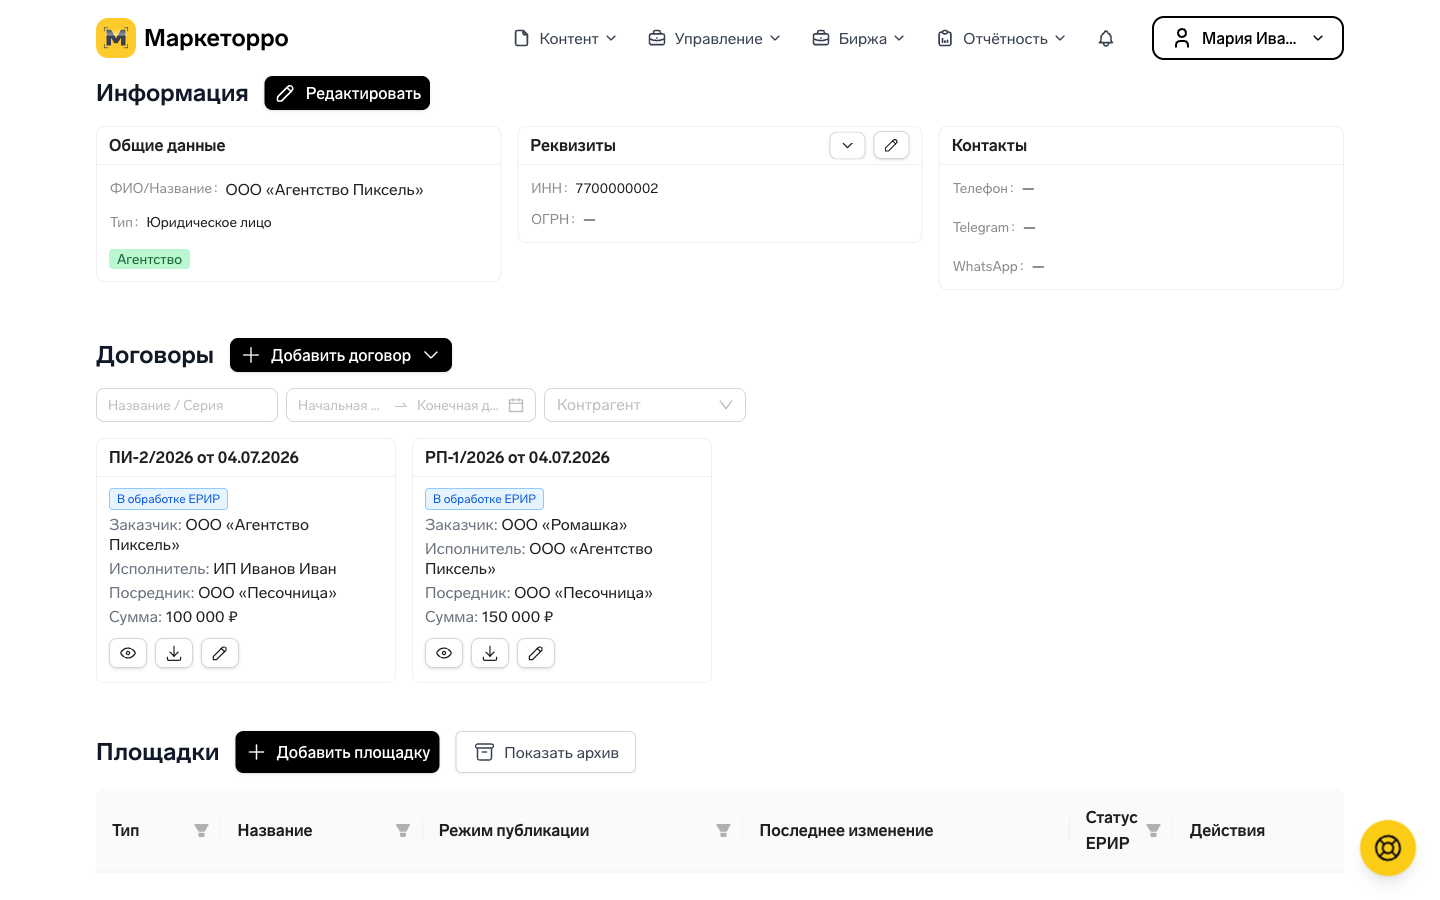1440x900 pixels.
Task: Open the Контент menu
Action: pyautogui.click(x=565, y=38)
